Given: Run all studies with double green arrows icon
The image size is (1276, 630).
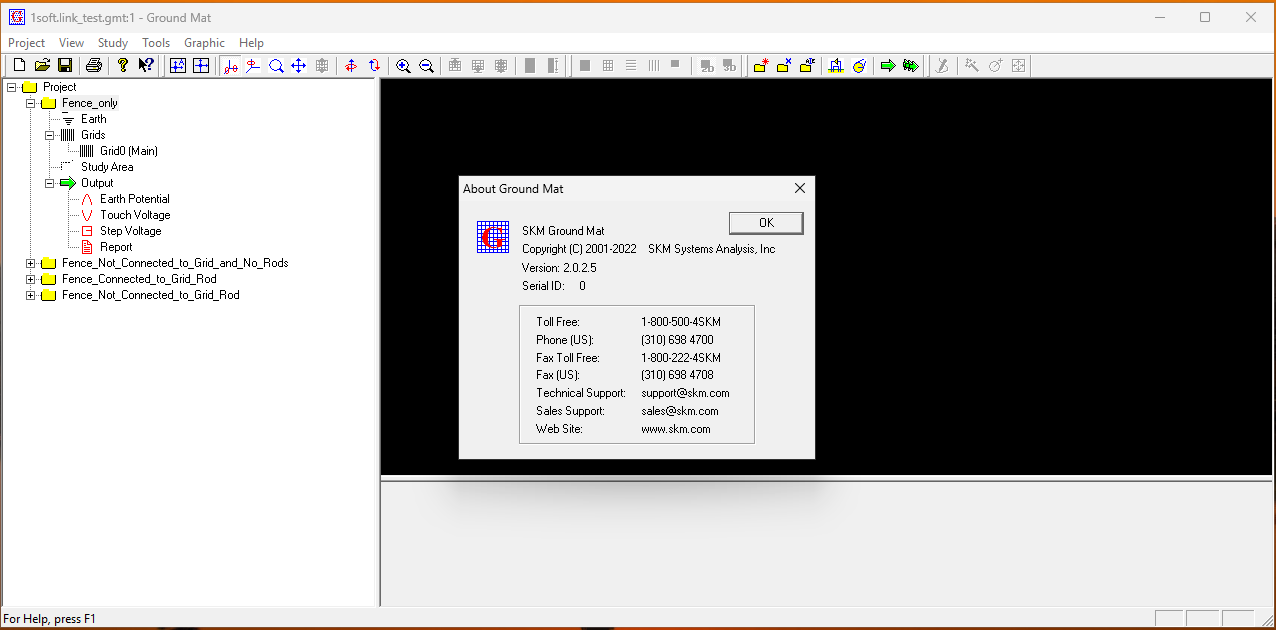Looking at the screenshot, I should [911, 66].
